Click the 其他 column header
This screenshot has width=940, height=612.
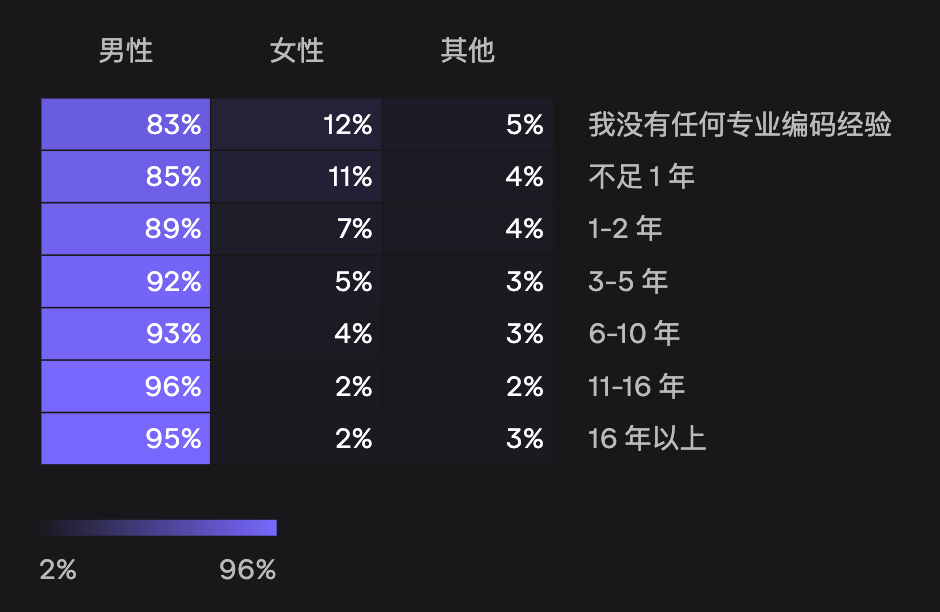(468, 50)
